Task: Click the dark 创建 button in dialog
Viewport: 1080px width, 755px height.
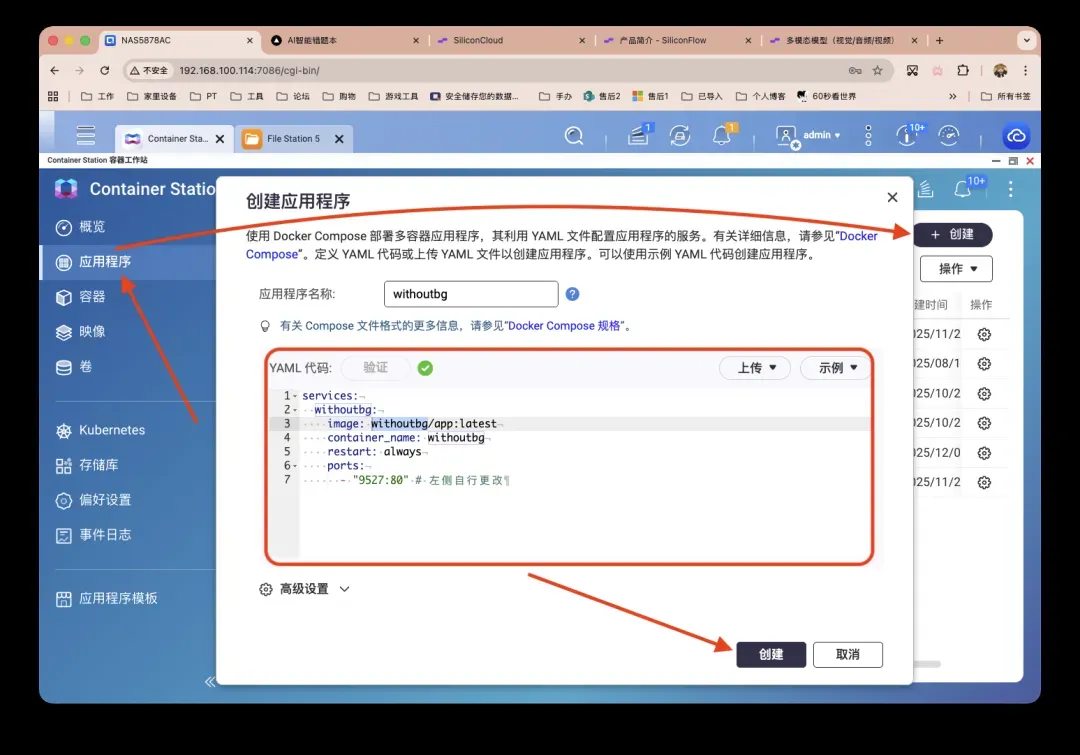Action: 771,654
